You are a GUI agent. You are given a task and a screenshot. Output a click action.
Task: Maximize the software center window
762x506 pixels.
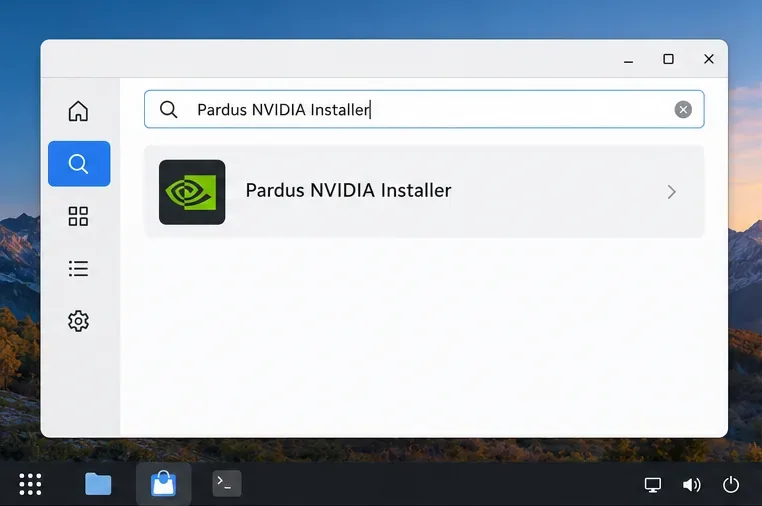point(669,59)
